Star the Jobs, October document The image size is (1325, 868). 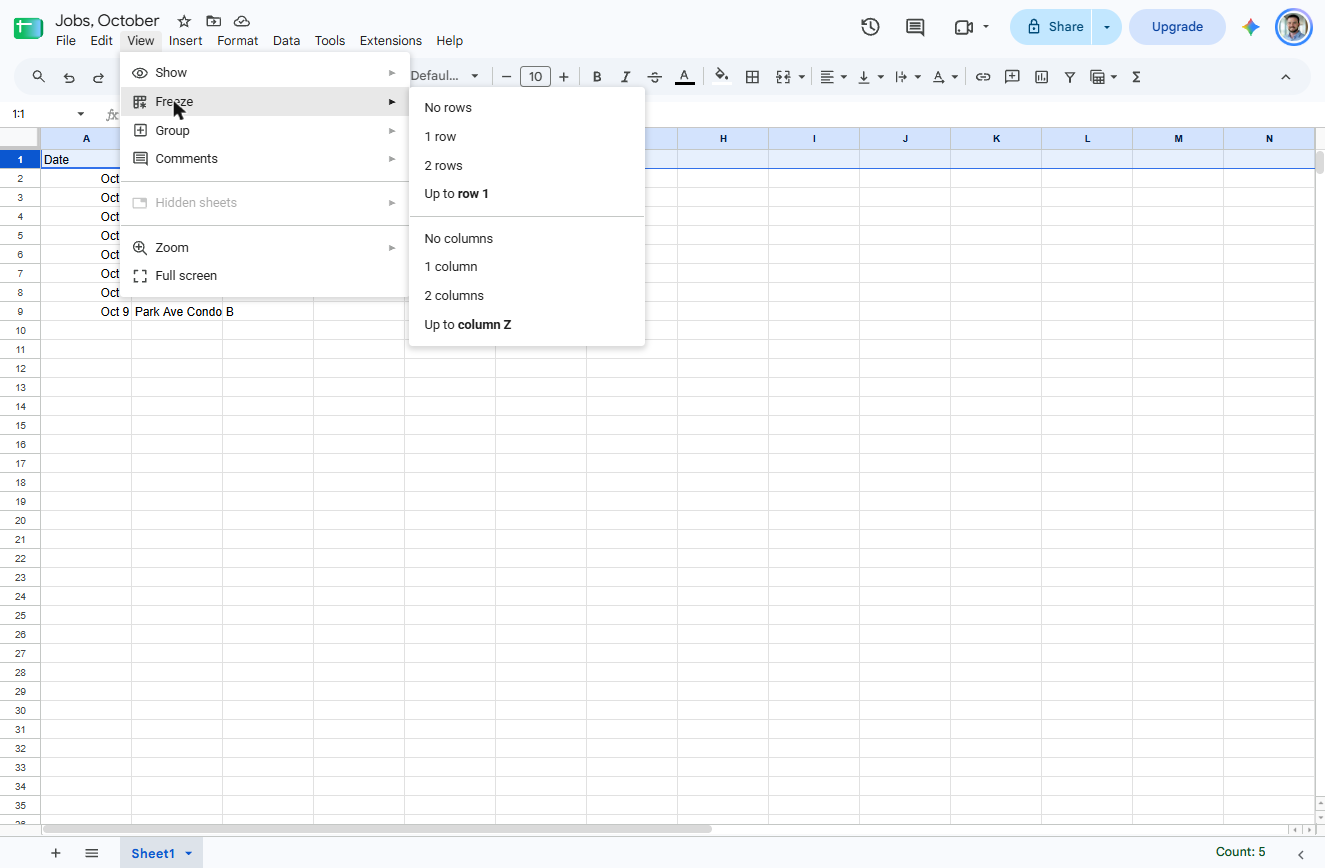click(x=184, y=21)
